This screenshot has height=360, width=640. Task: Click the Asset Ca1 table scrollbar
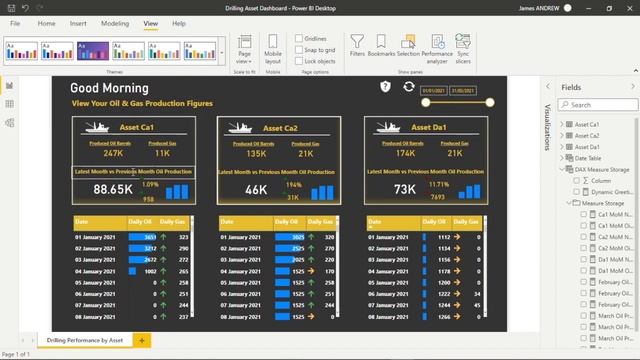192,266
